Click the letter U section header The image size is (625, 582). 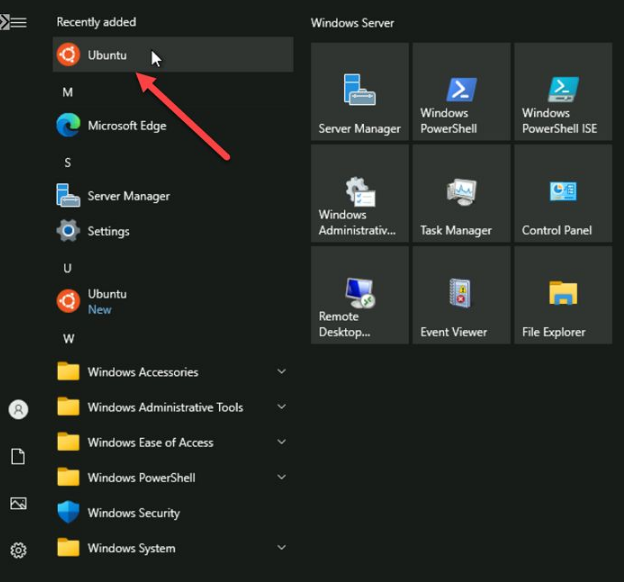(x=67, y=268)
